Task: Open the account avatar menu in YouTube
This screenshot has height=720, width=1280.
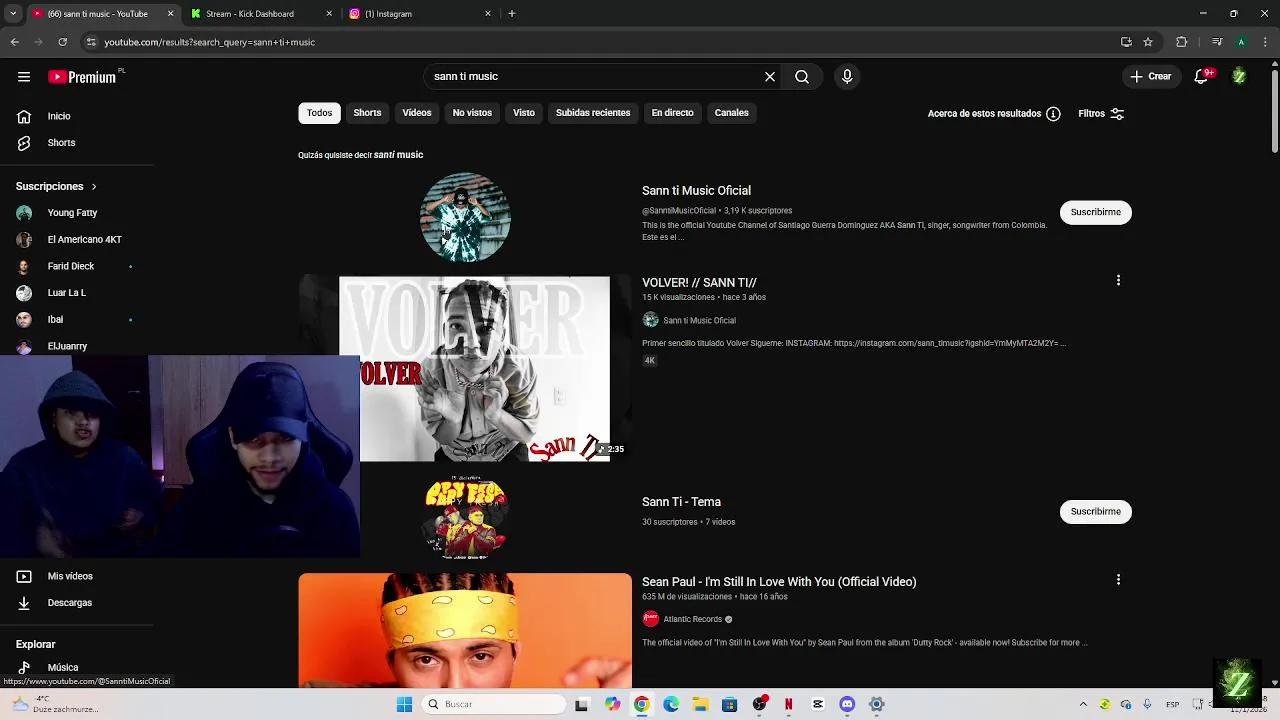Action: [1239, 76]
